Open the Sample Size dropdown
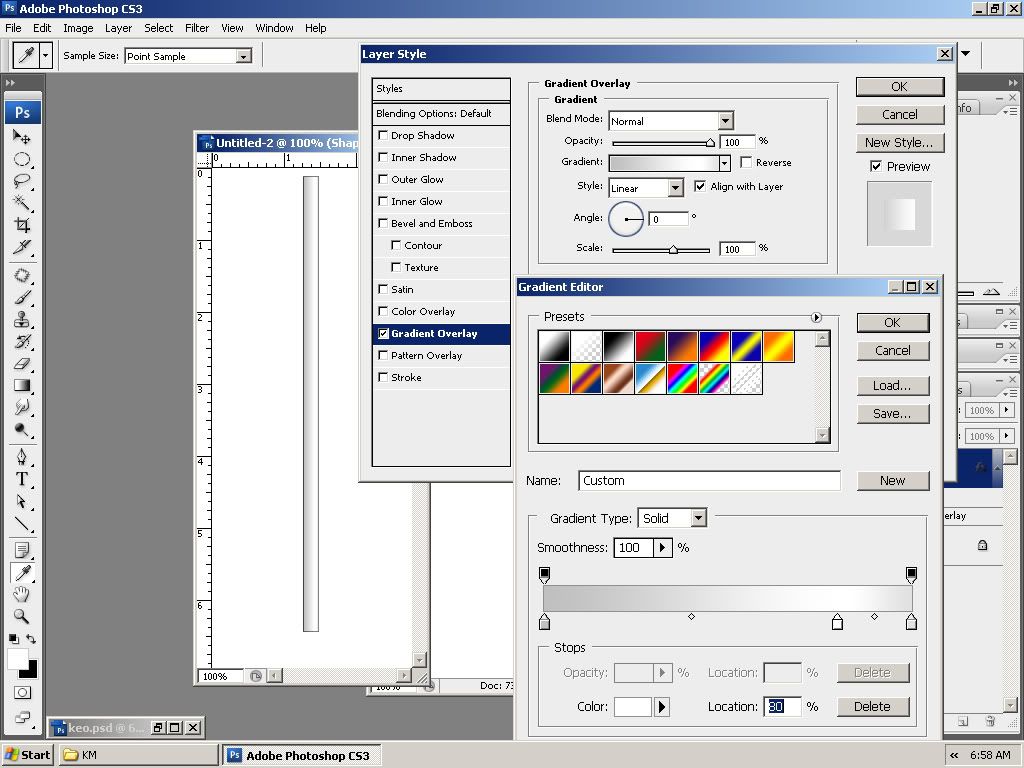Image resolution: width=1024 pixels, height=768 pixels. point(244,56)
